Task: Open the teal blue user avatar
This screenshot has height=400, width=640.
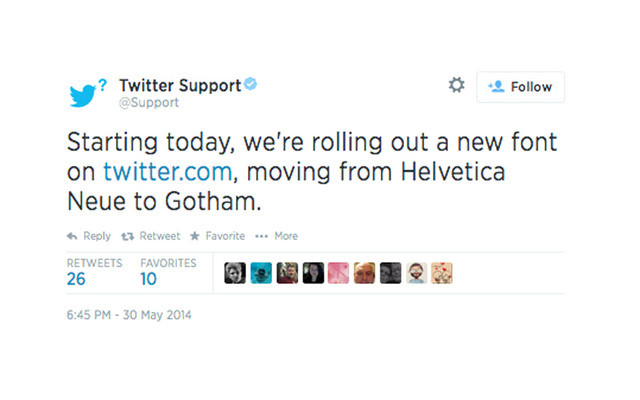Action: (261, 273)
